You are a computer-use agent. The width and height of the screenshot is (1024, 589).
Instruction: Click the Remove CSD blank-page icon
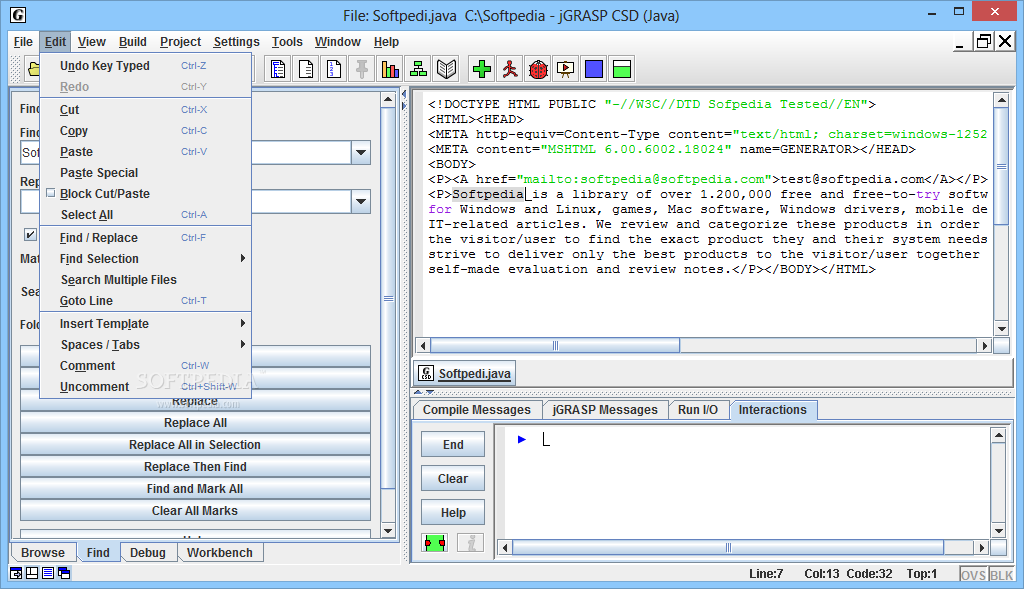[306, 69]
